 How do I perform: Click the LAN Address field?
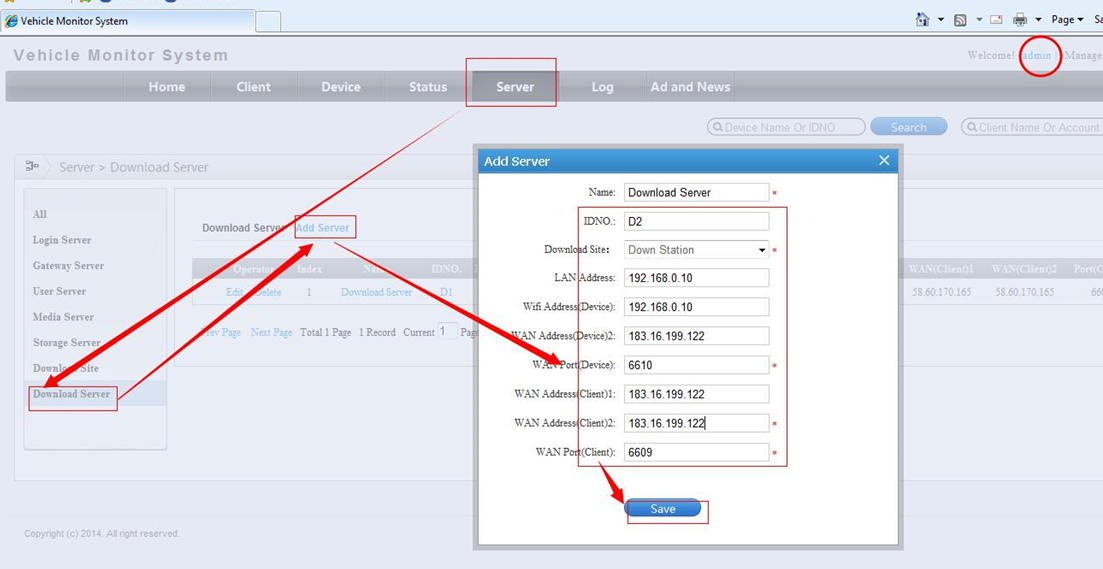pos(696,279)
